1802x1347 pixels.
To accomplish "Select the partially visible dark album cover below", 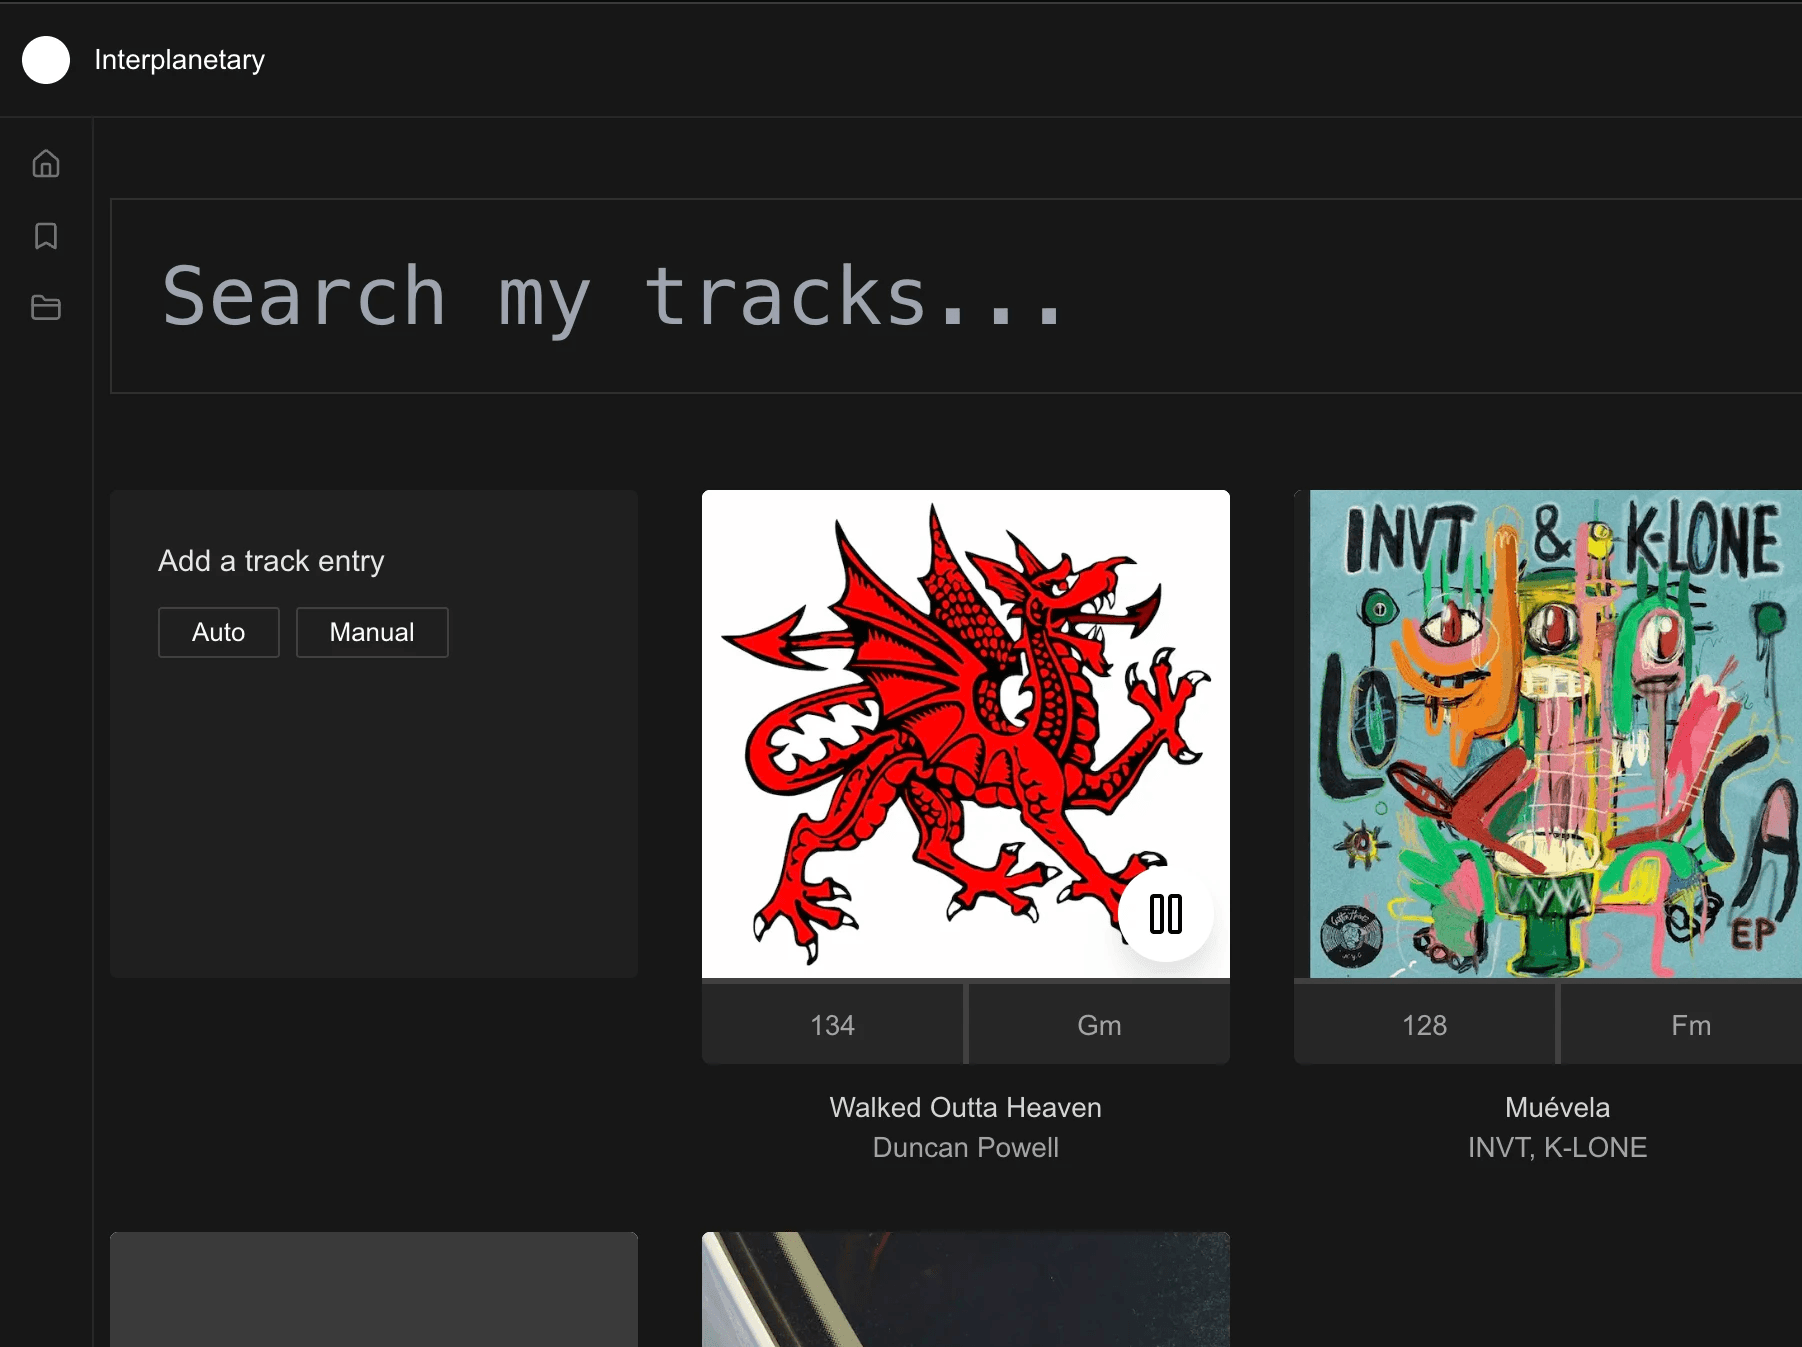I will (966, 1290).
